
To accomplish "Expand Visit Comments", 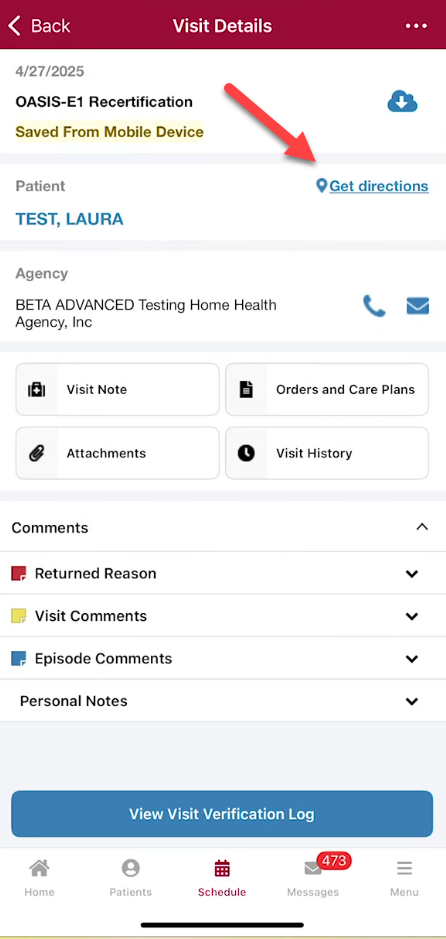I will pos(223,616).
